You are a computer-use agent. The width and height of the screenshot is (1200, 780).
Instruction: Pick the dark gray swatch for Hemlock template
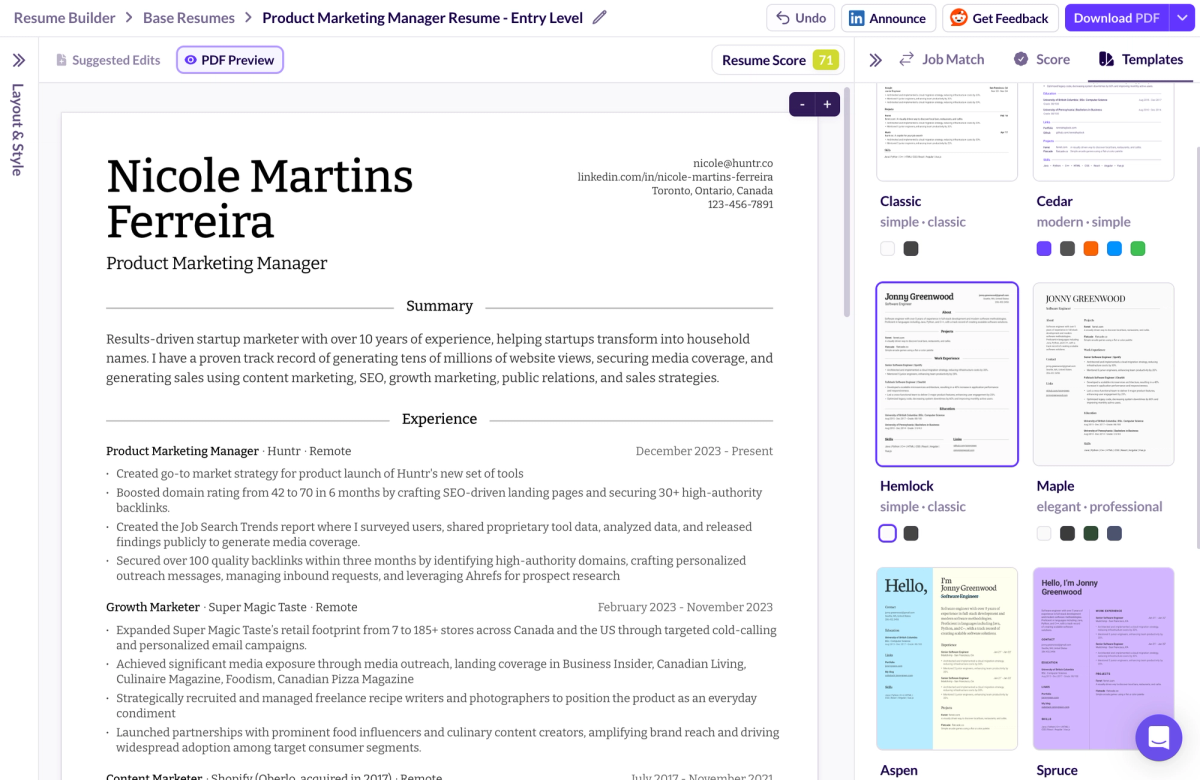click(x=911, y=533)
